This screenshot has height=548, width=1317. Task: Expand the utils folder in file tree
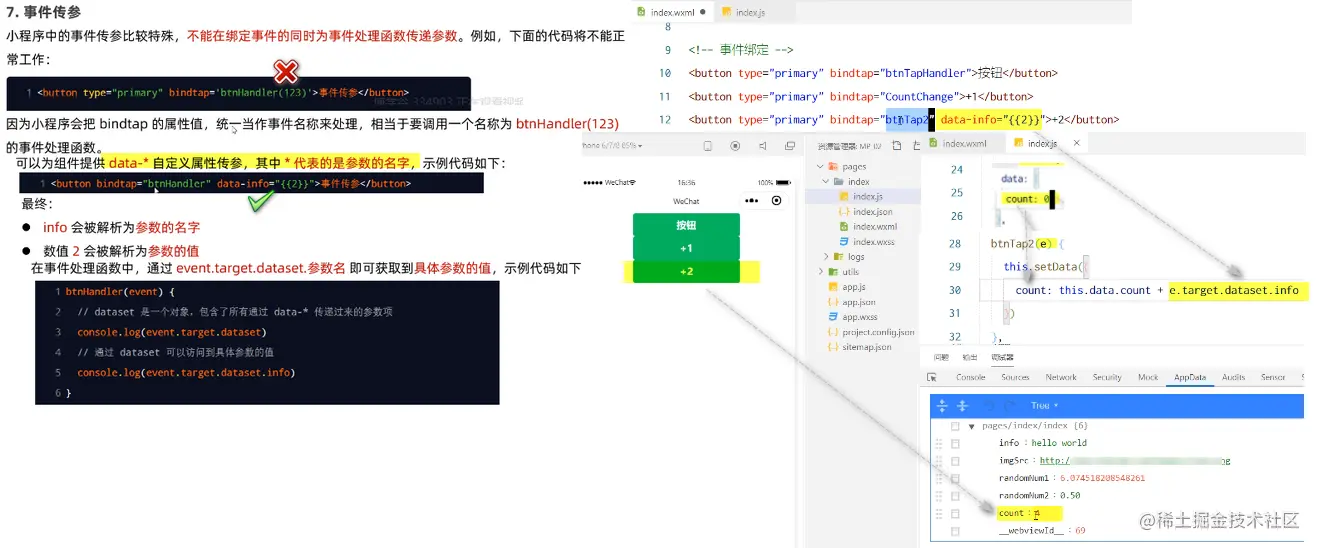click(821, 272)
